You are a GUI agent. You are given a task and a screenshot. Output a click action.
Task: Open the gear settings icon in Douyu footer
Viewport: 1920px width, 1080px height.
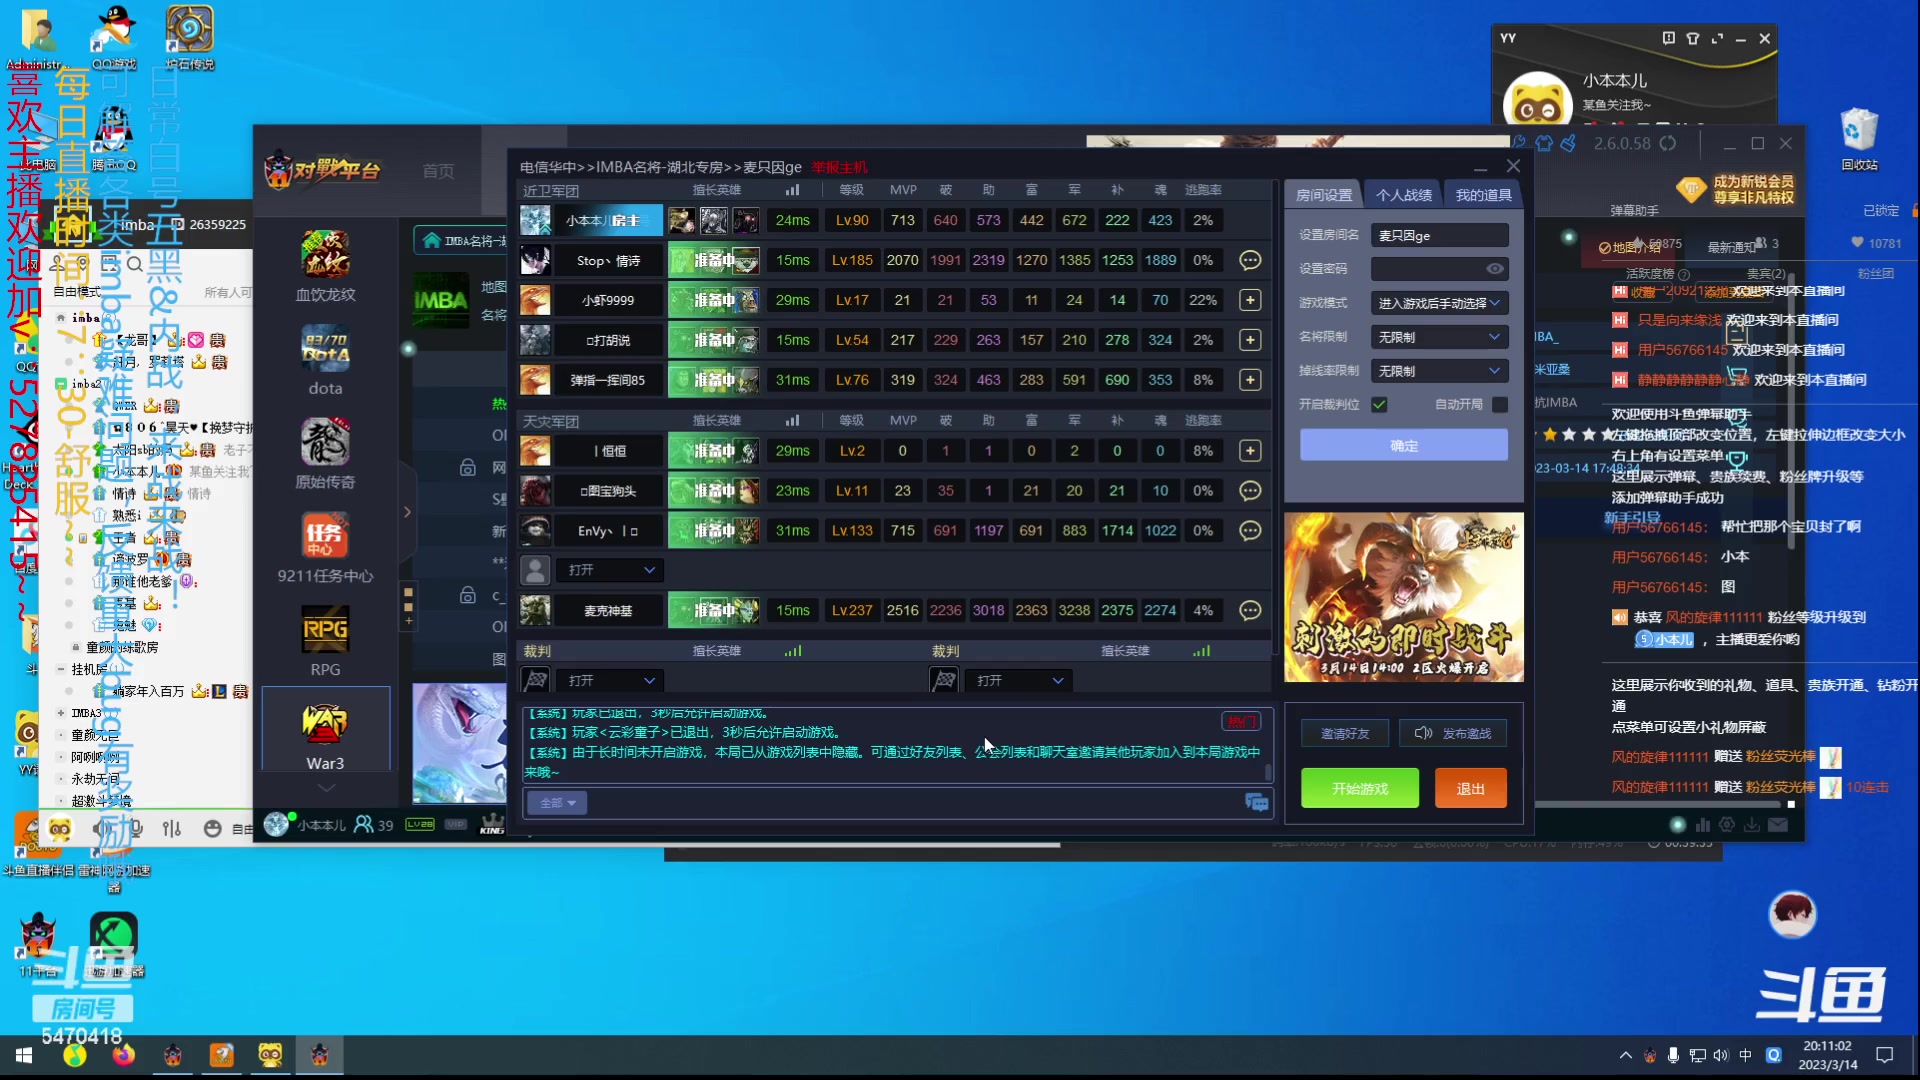point(1727,825)
